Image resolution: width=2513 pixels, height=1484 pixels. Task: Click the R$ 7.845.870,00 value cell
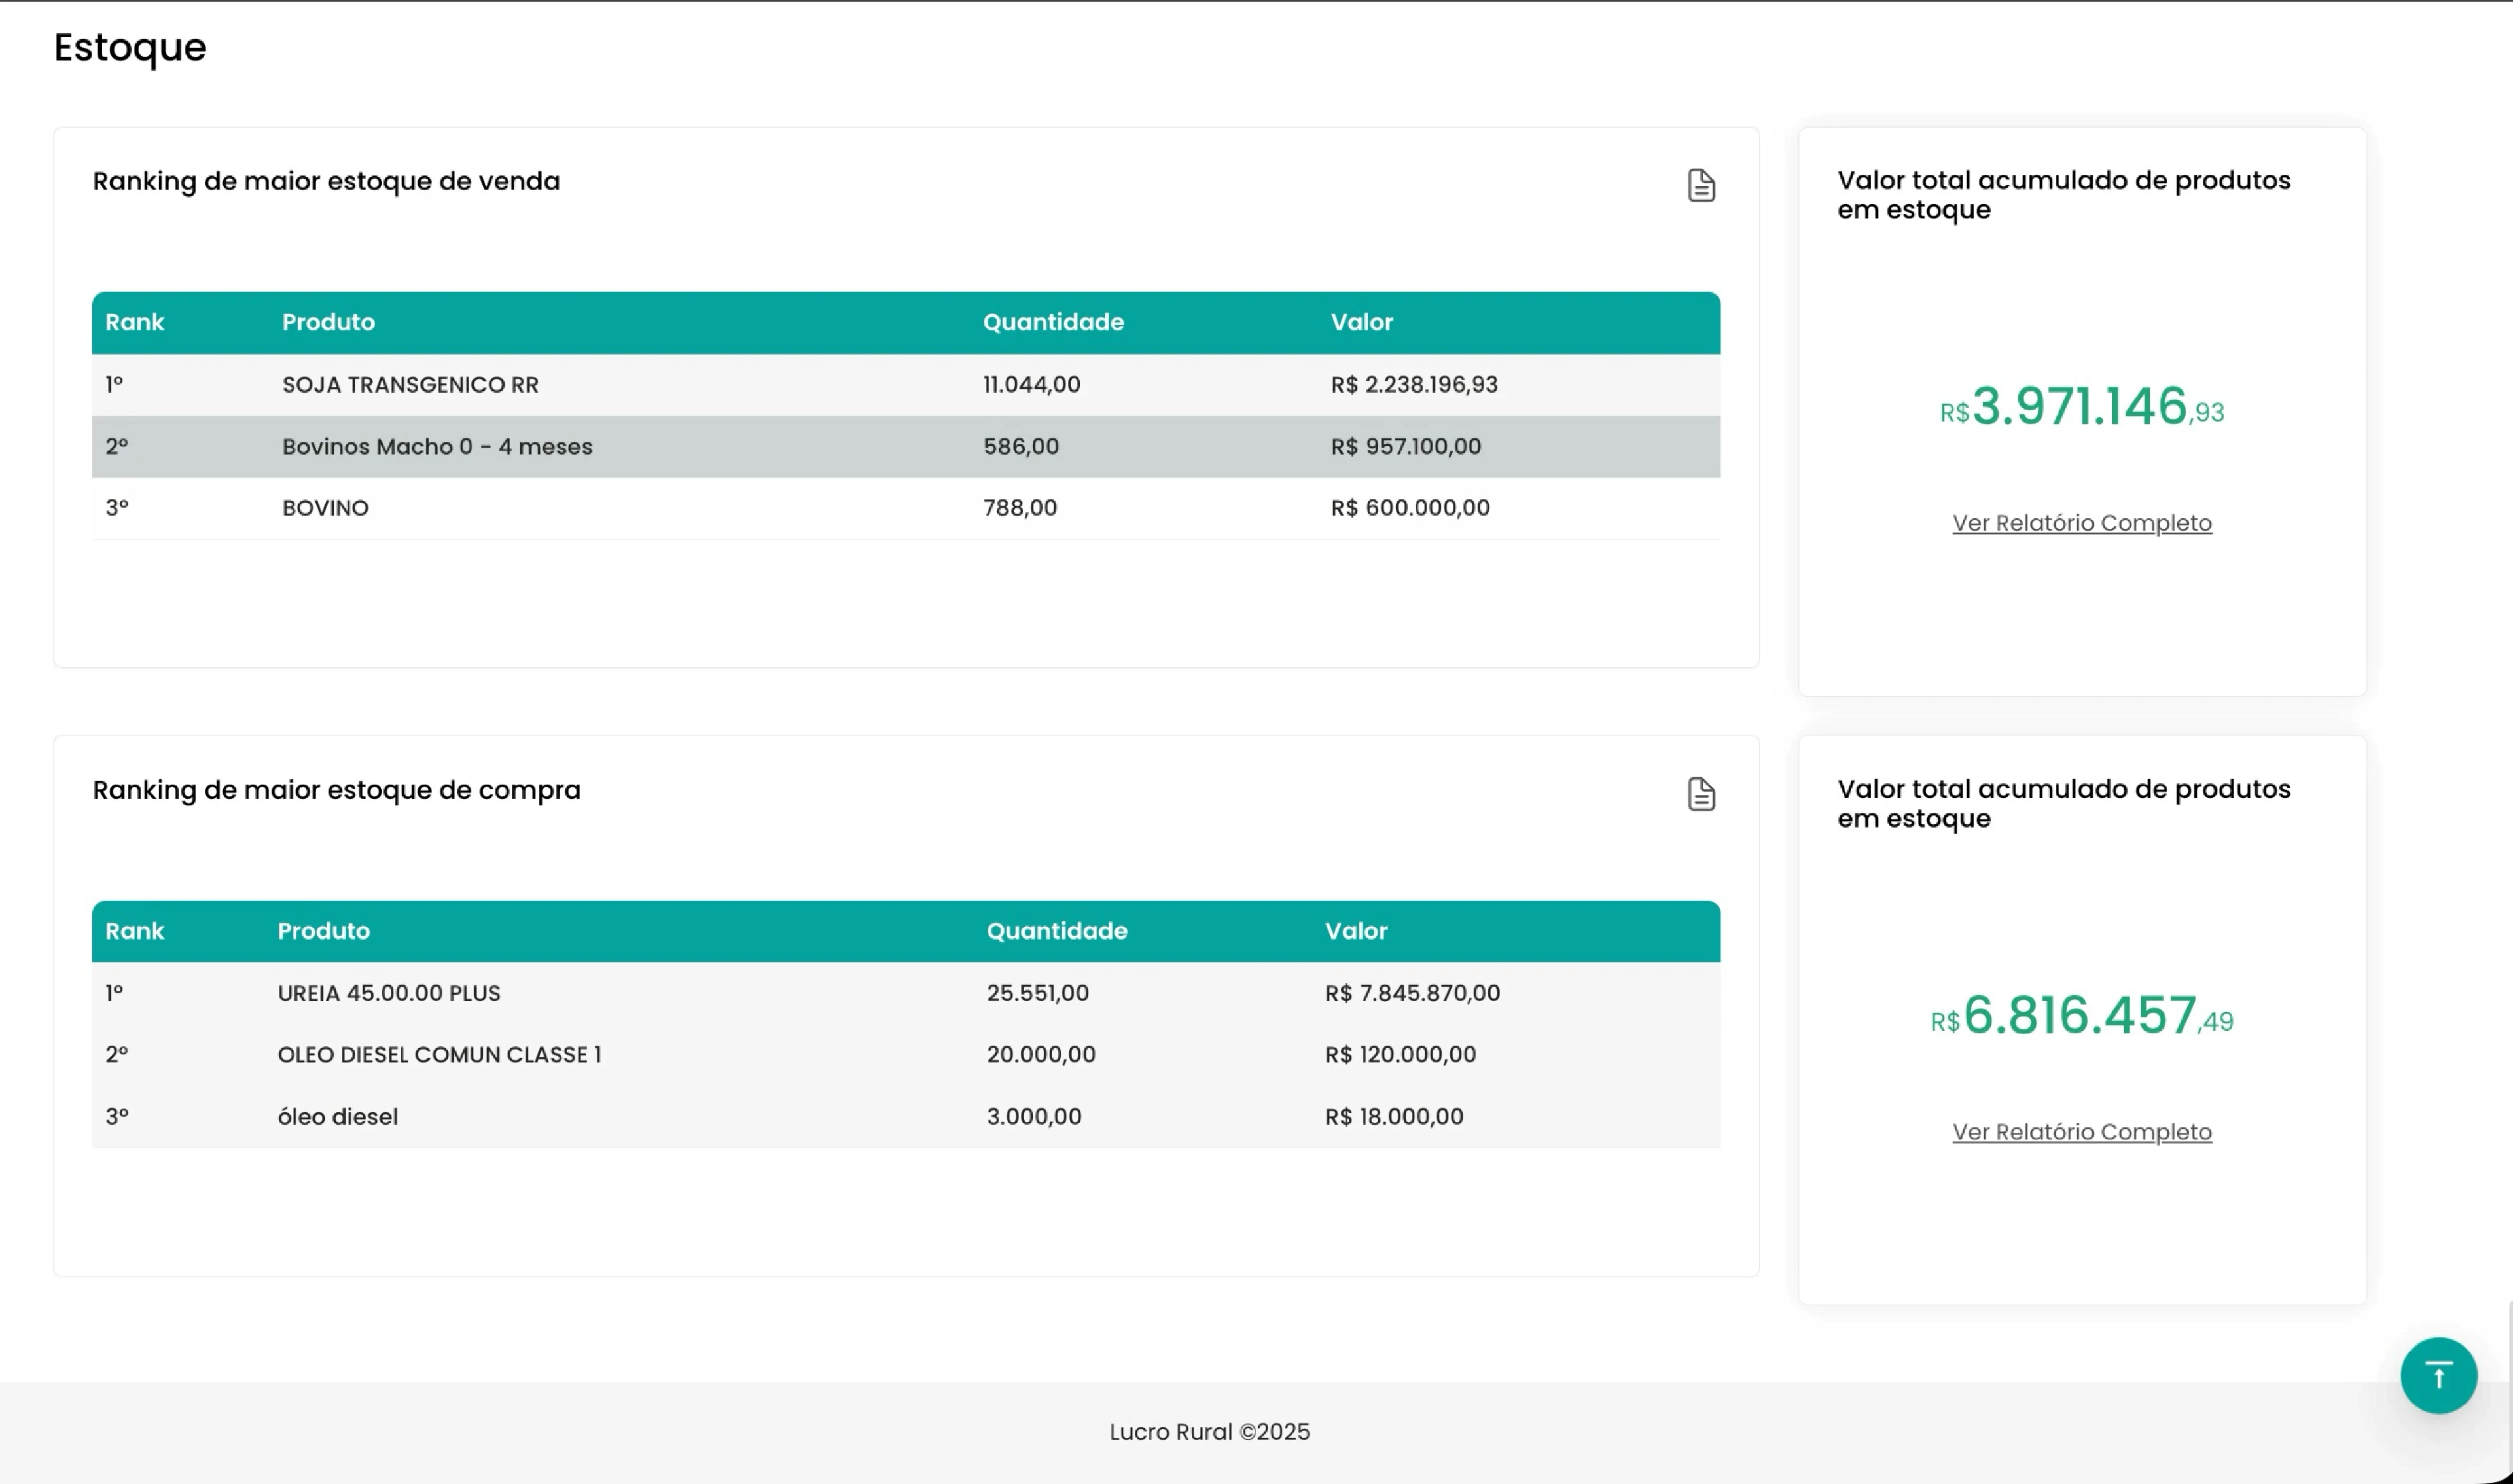pos(1411,993)
